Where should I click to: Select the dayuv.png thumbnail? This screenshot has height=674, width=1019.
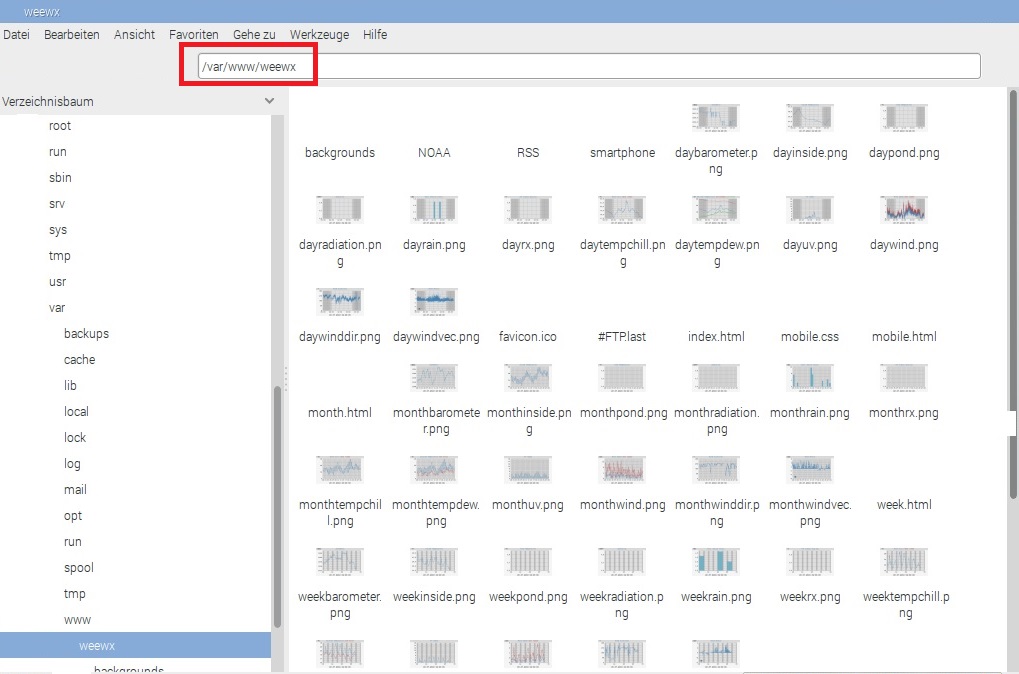pyautogui.click(x=809, y=209)
